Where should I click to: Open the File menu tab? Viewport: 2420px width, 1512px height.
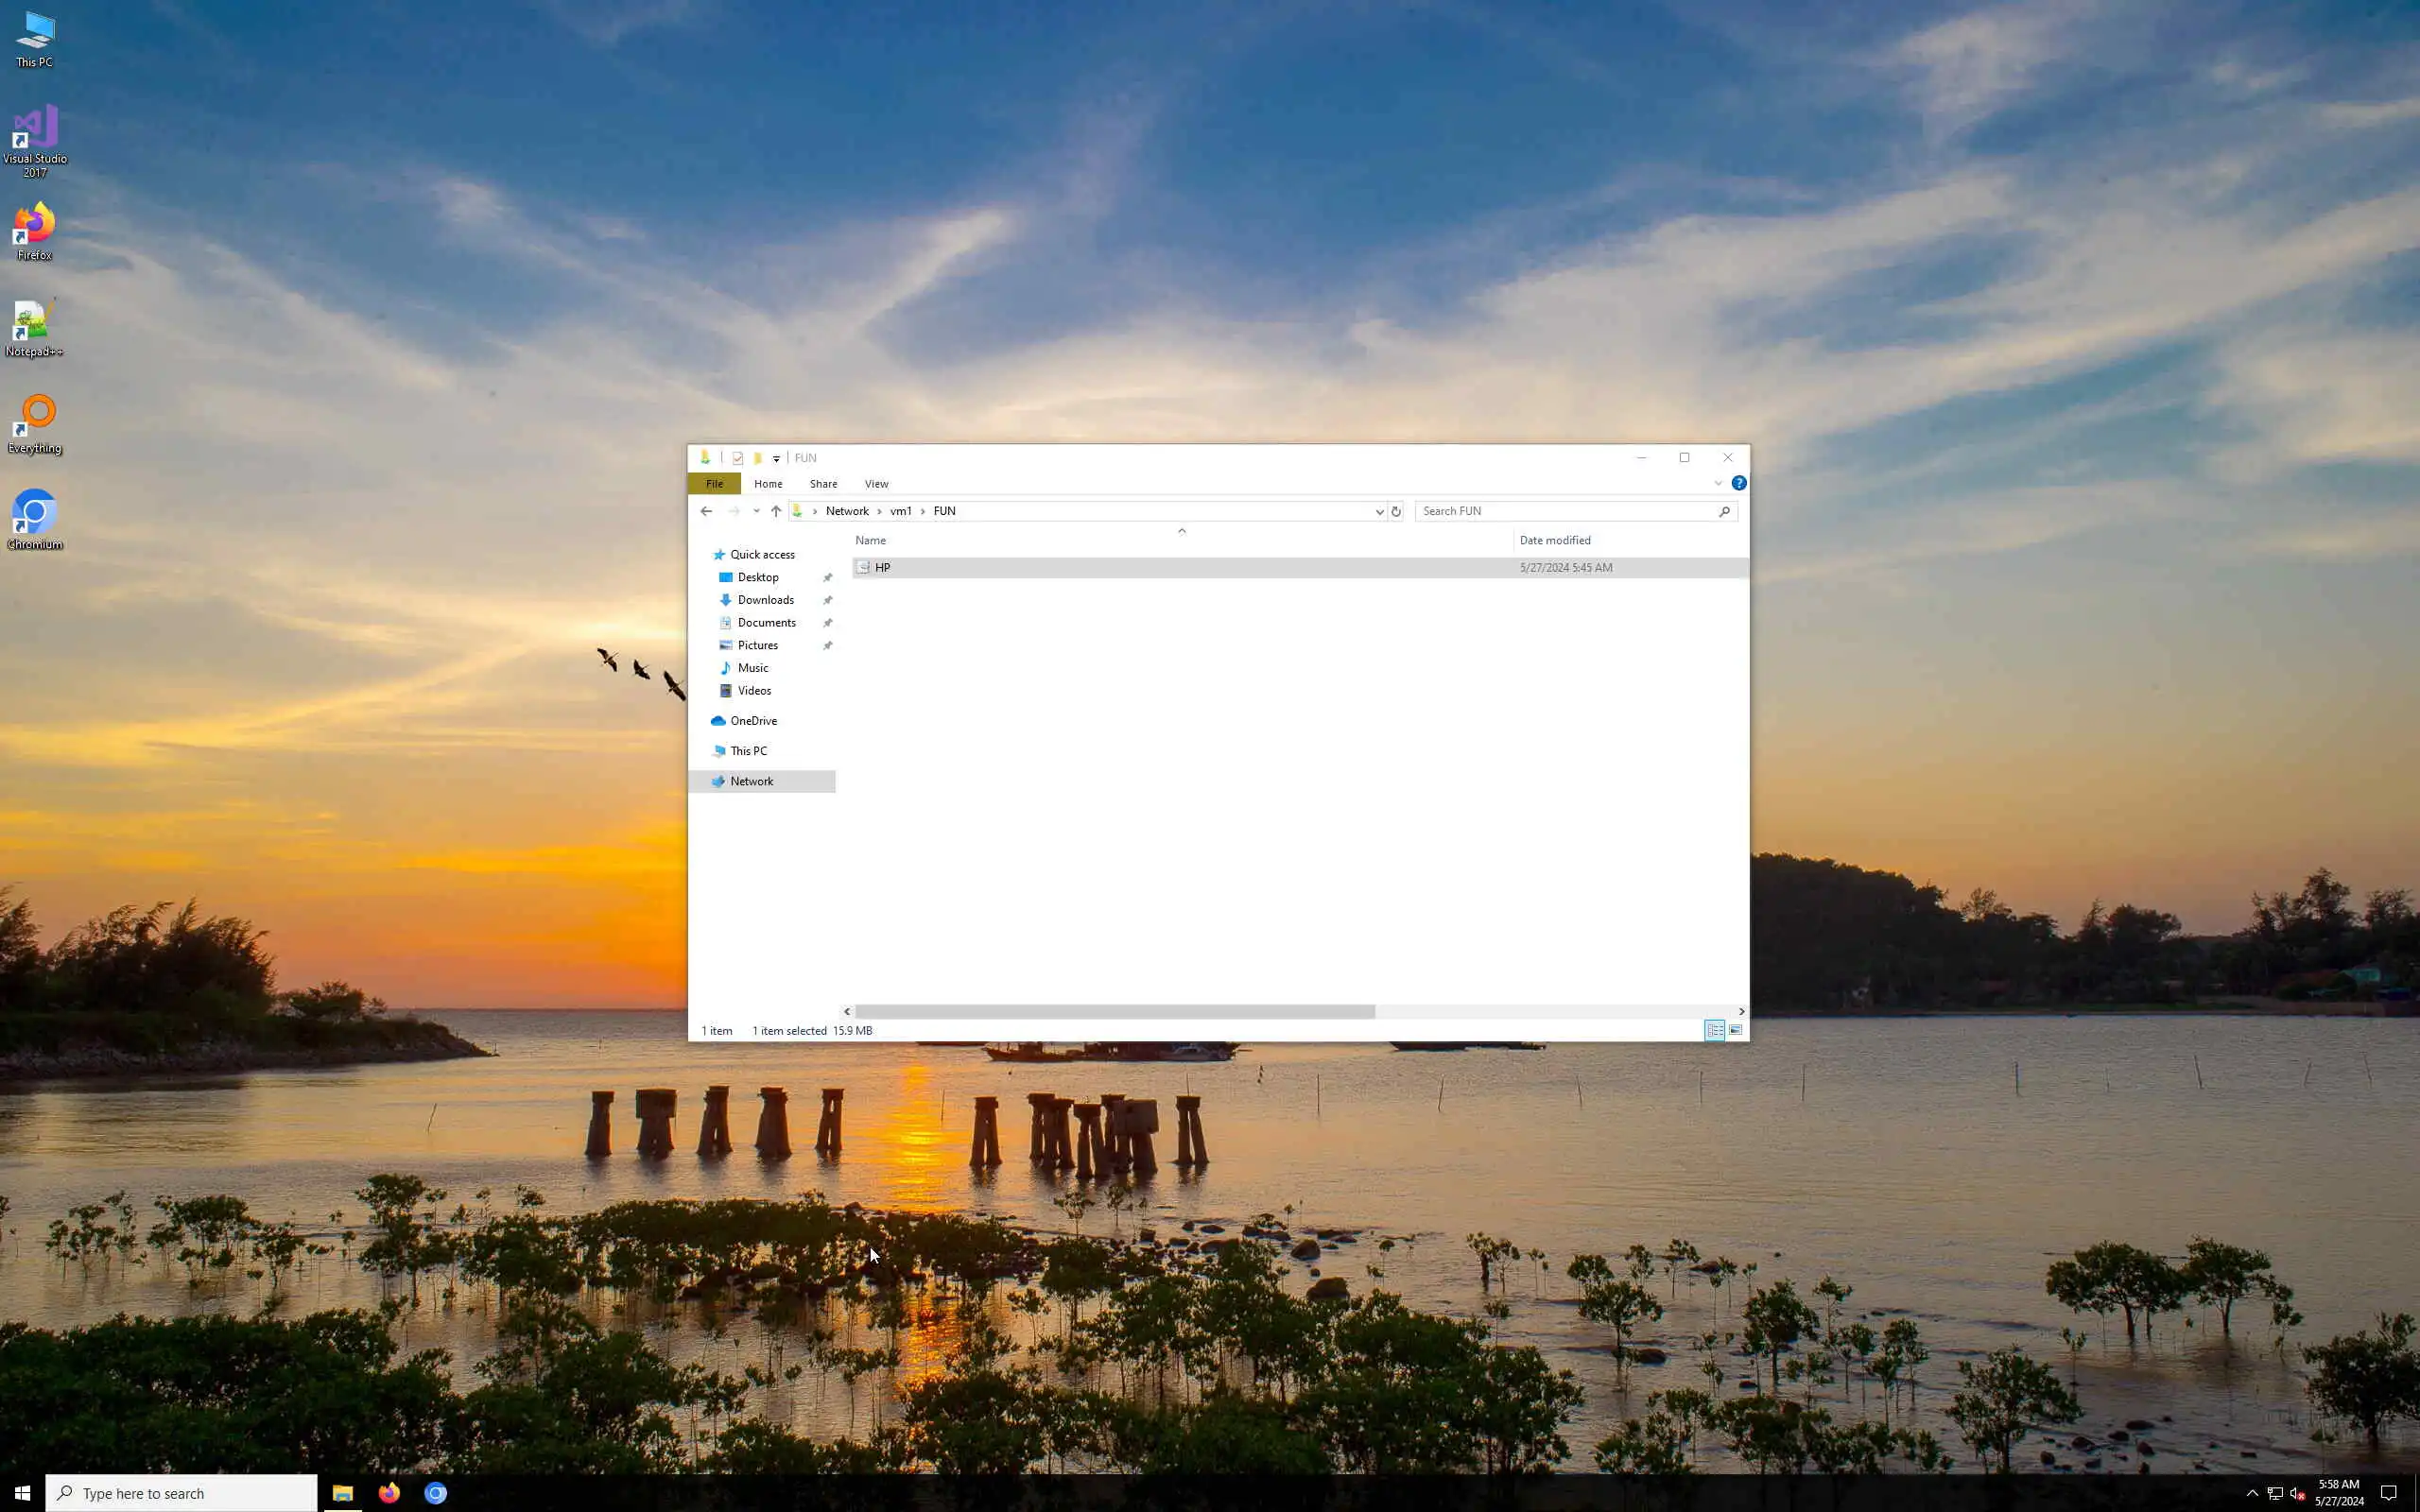tap(714, 484)
